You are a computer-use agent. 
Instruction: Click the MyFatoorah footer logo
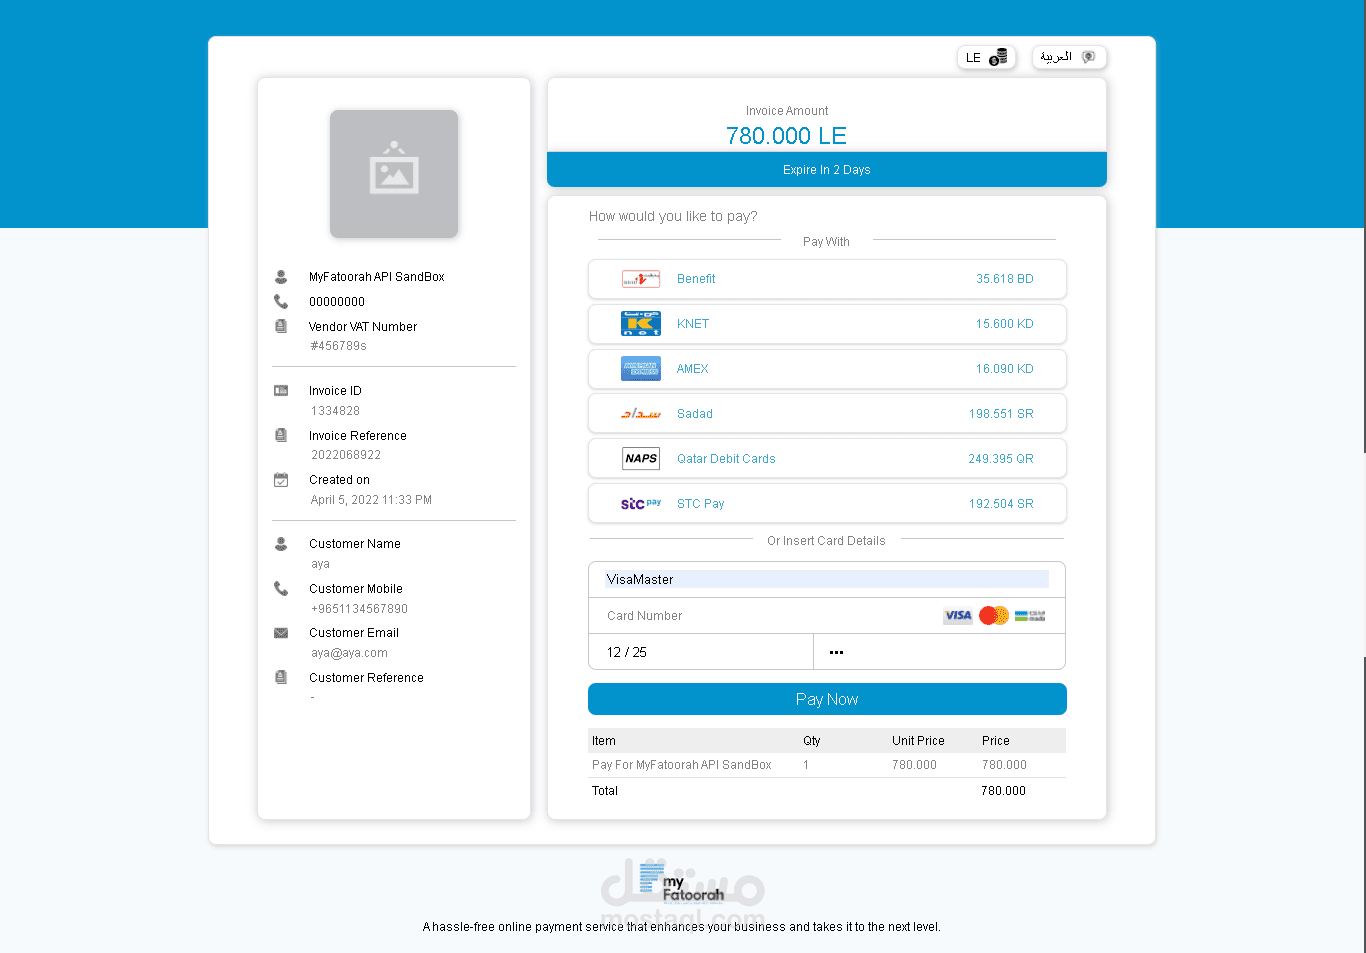tap(681, 883)
